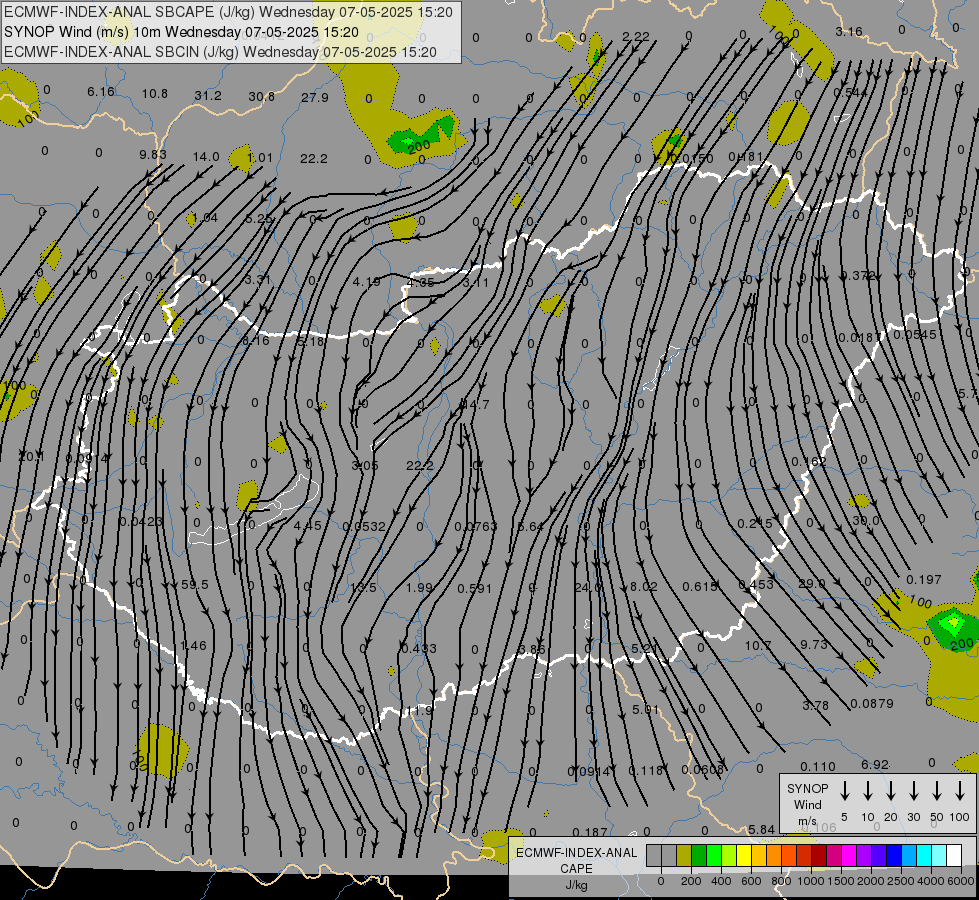Click the 5.84 value above CAPE legend

[762, 829]
